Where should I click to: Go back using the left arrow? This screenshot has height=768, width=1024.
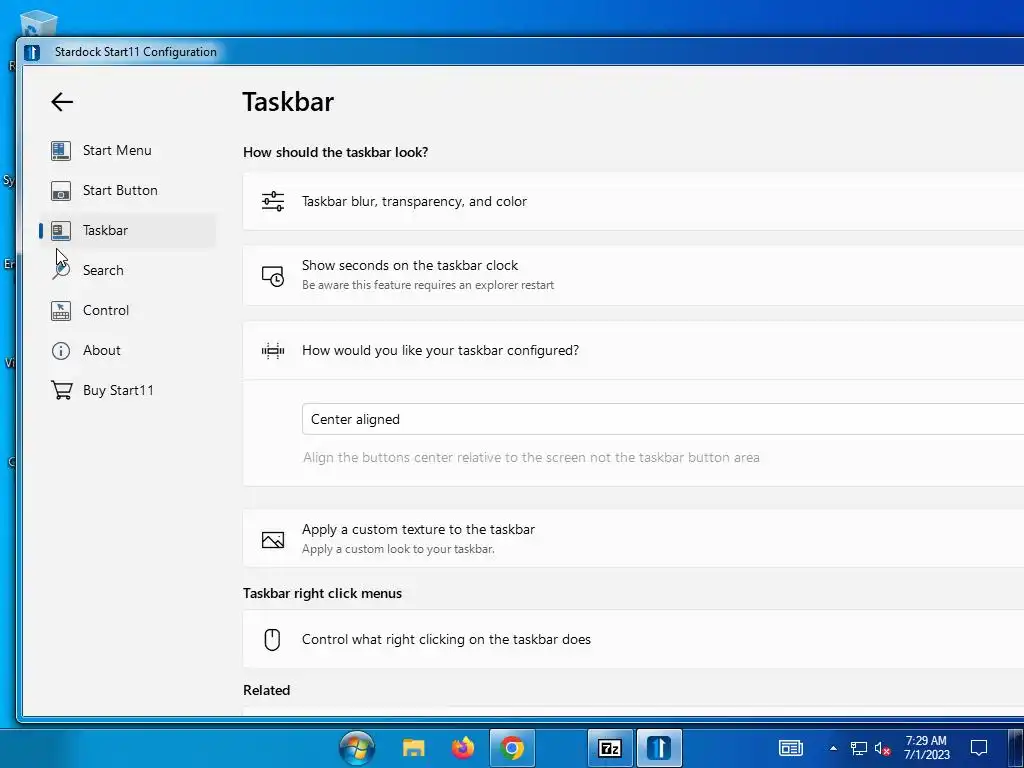point(62,102)
